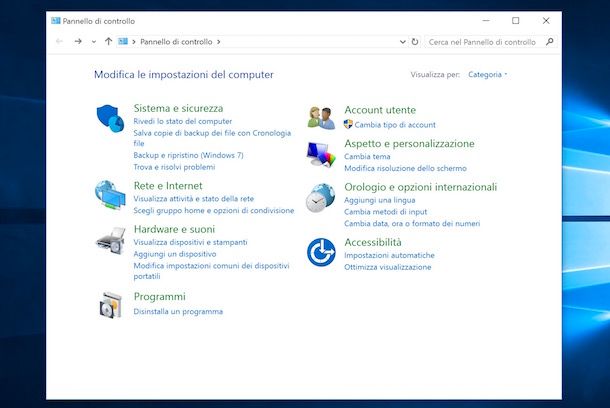Click Cambia metodi di input
Screen dimensions: 610x408
click(385, 212)
